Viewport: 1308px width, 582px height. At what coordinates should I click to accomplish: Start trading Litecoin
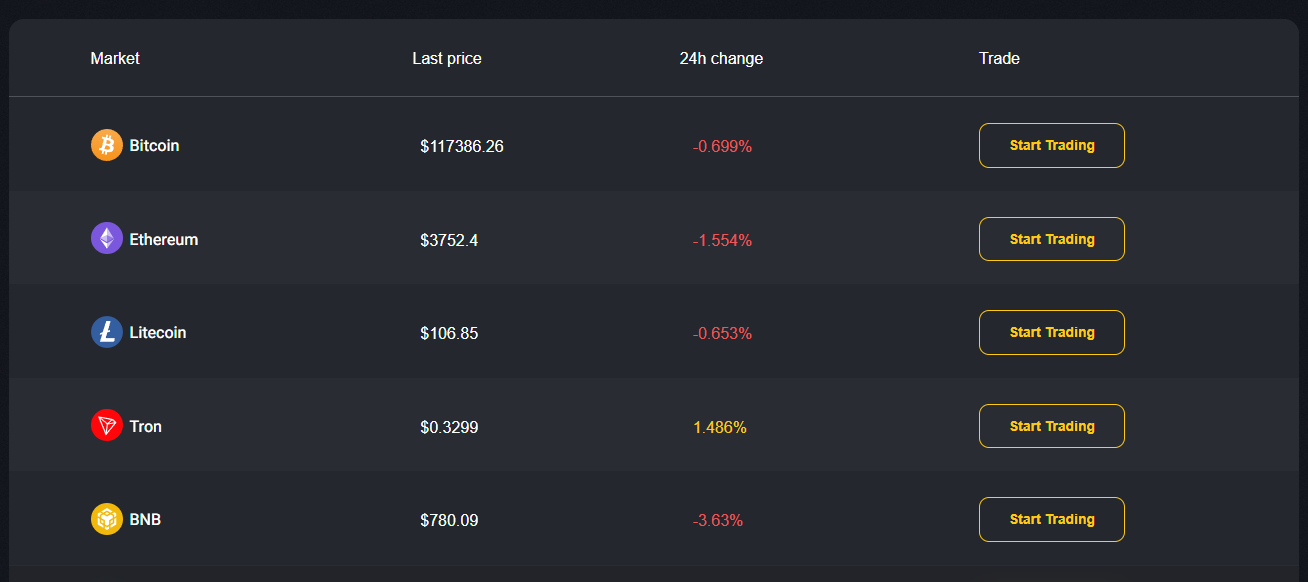pyautogui.click(x=1052, y=332)
